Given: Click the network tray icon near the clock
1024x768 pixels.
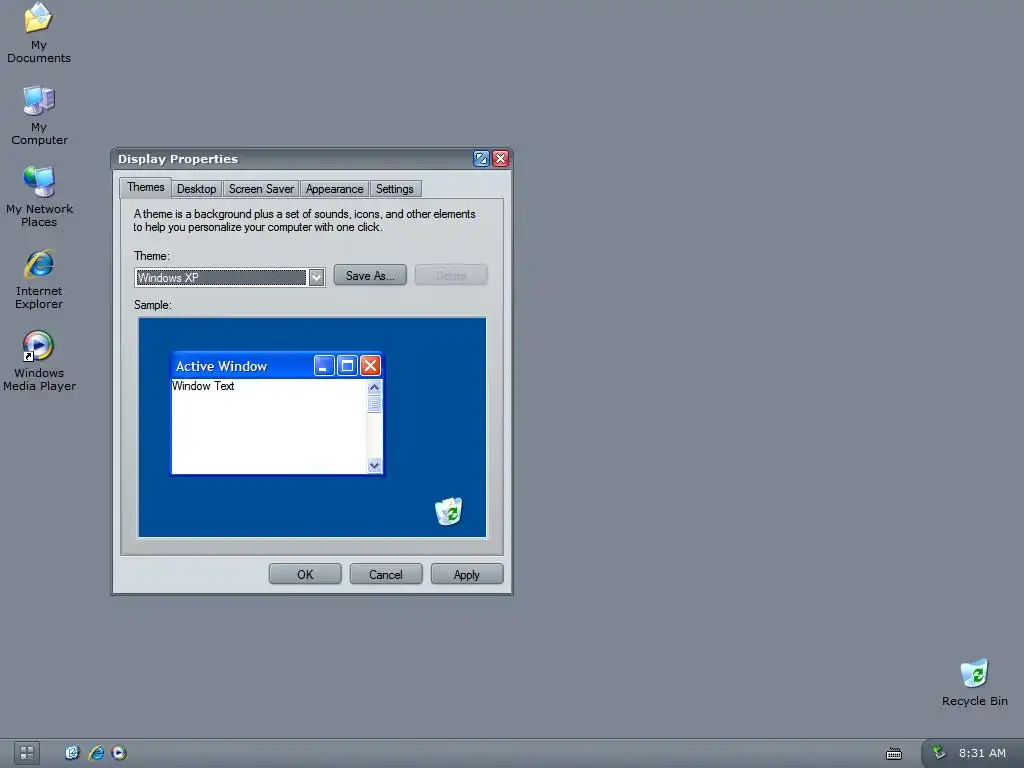Looking at the screenshot, I should 938,752.
